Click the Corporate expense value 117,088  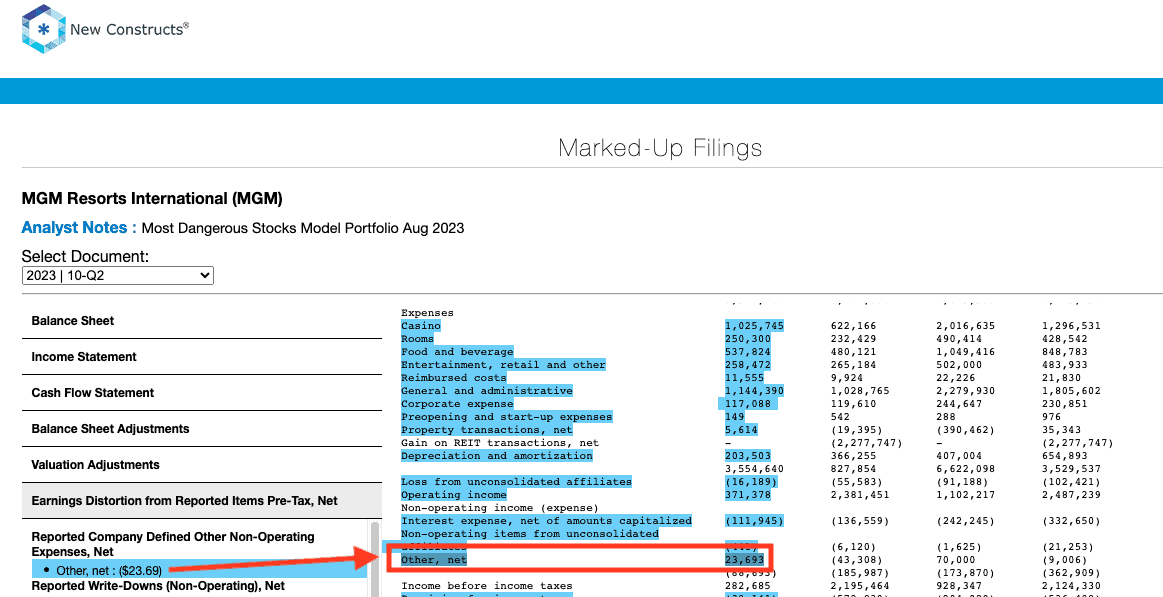pos(749,403)
